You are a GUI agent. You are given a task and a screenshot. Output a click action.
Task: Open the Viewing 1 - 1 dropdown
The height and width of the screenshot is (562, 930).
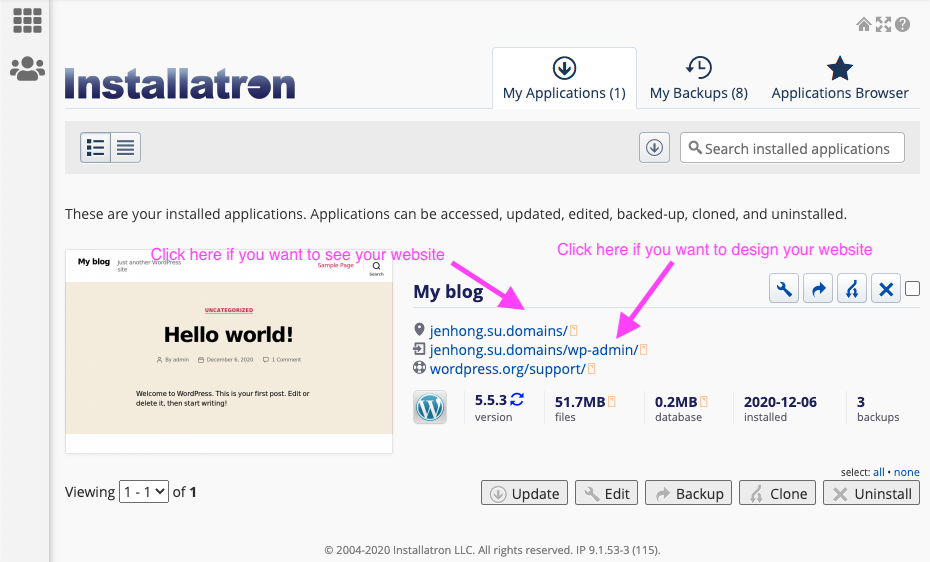(144, 491)
